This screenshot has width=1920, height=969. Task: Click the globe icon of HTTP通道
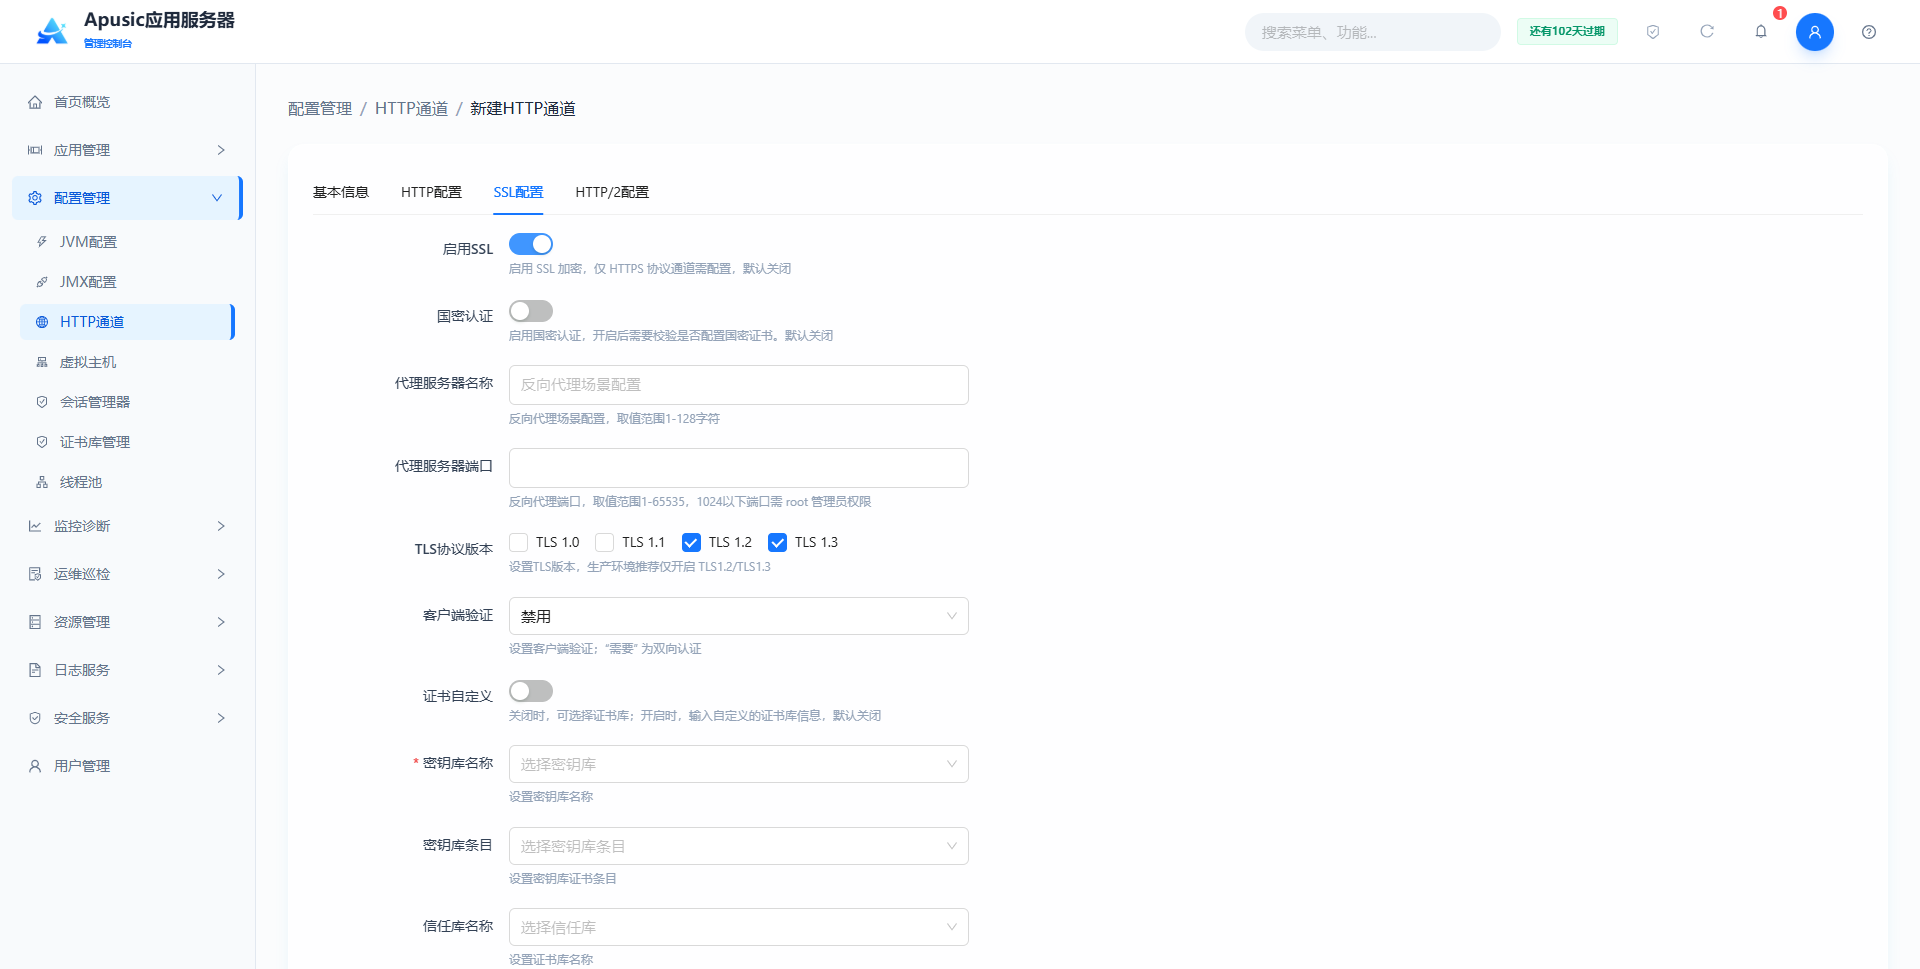click(42, 322)
